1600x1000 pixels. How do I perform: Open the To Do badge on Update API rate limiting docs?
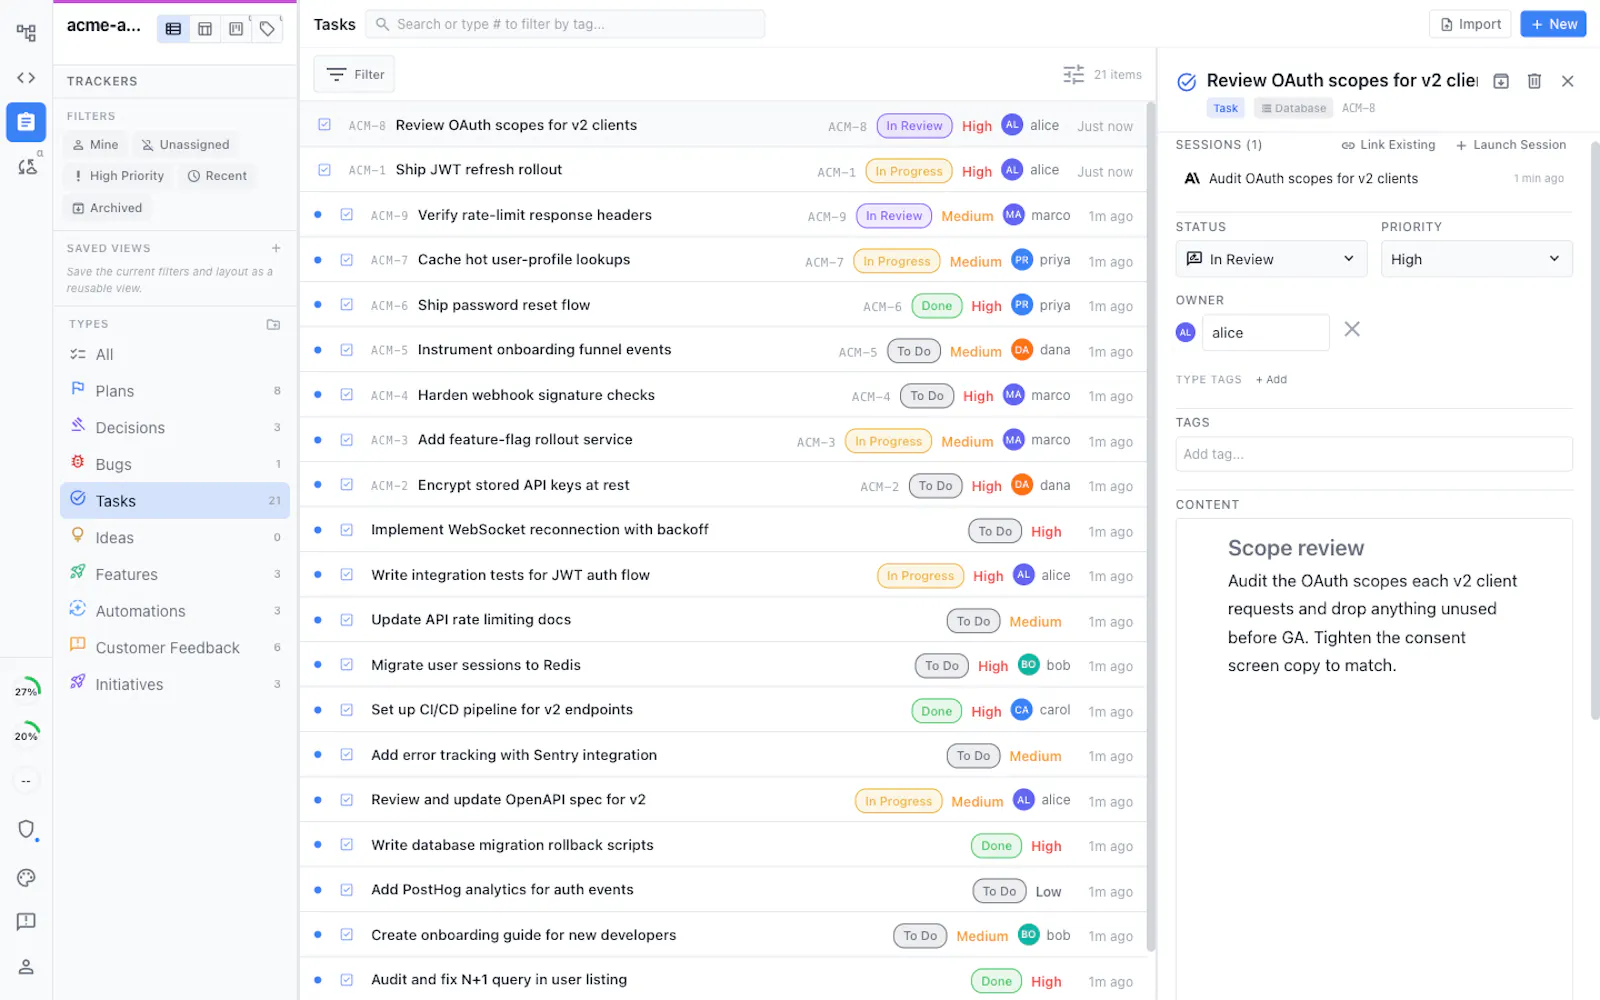point(973,621)
